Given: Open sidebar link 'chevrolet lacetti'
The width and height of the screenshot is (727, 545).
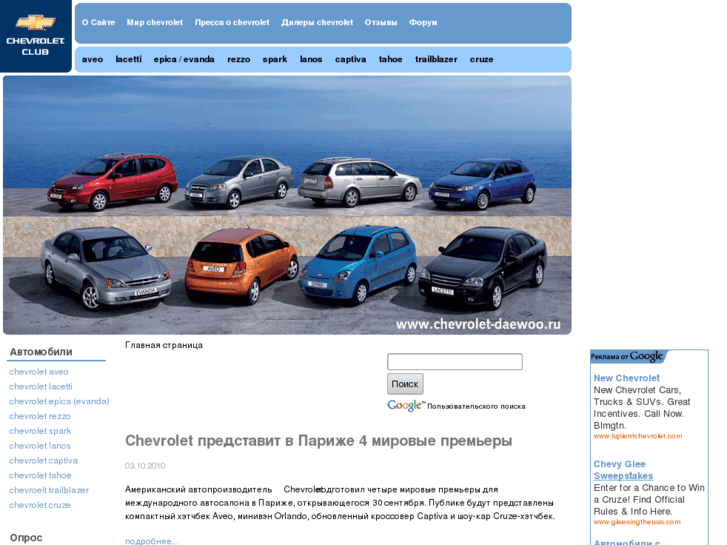Looking at the screenshot, I should [41, 387].
